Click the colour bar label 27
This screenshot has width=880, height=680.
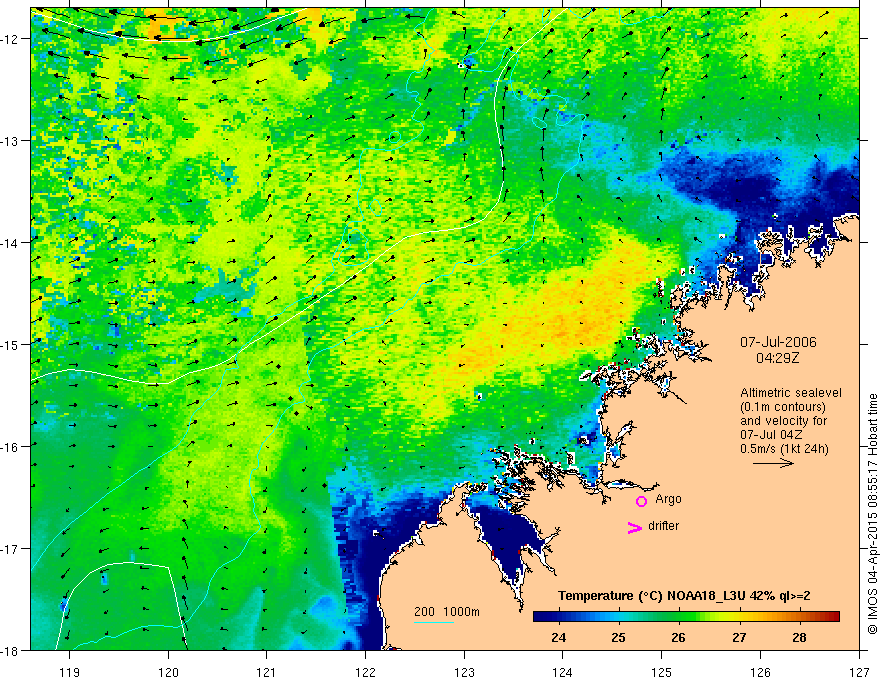point(739,637)
